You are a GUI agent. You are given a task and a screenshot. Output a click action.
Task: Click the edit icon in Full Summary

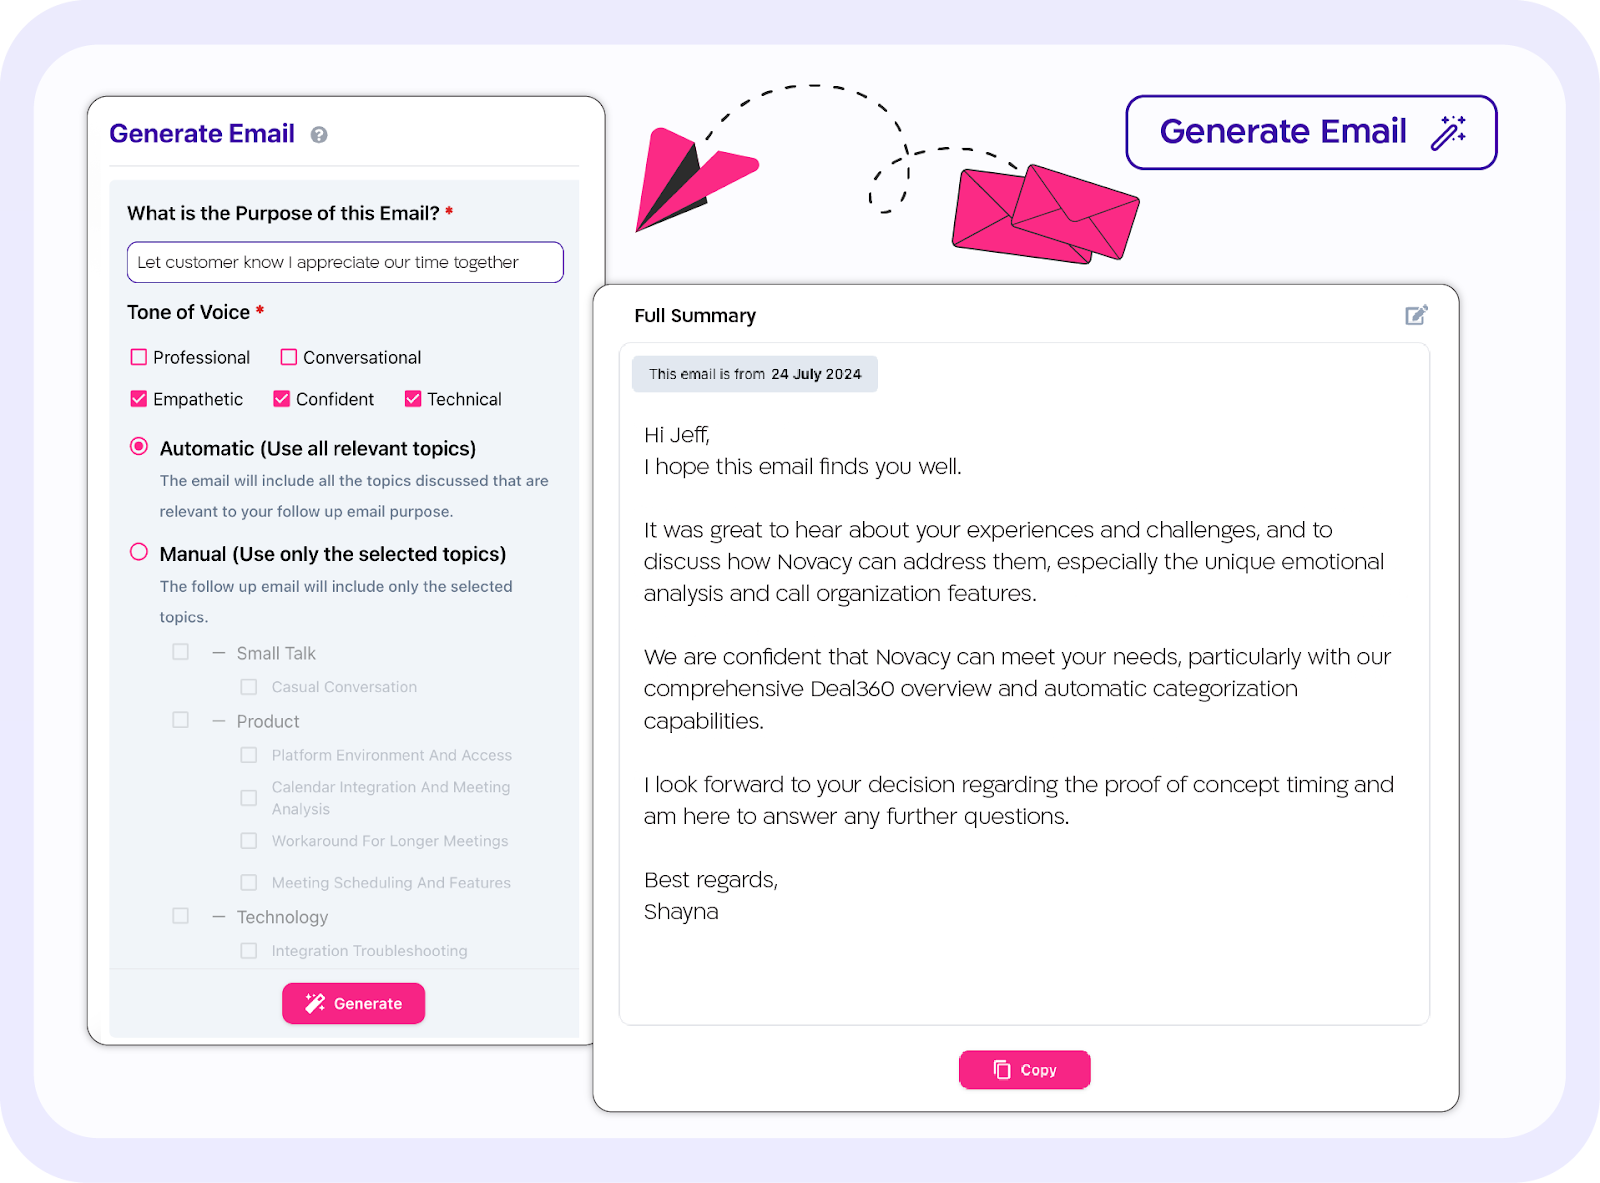coord(1416,315)
